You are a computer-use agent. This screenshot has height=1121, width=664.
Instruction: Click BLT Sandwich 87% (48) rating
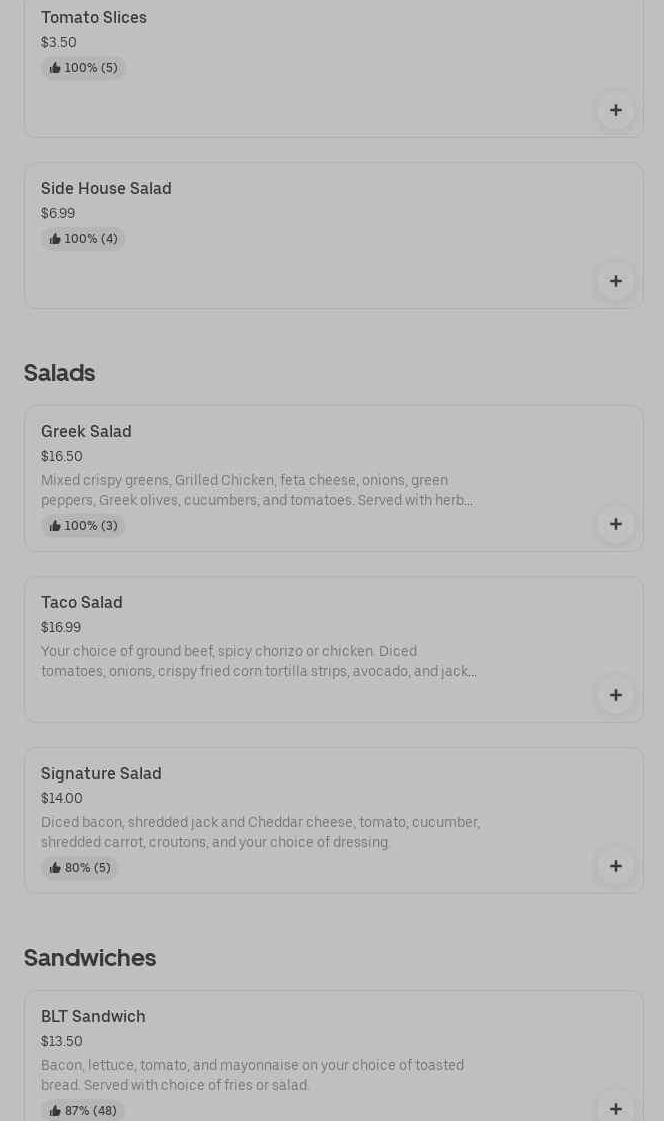pyautogui.click(x=83, y=1110)
